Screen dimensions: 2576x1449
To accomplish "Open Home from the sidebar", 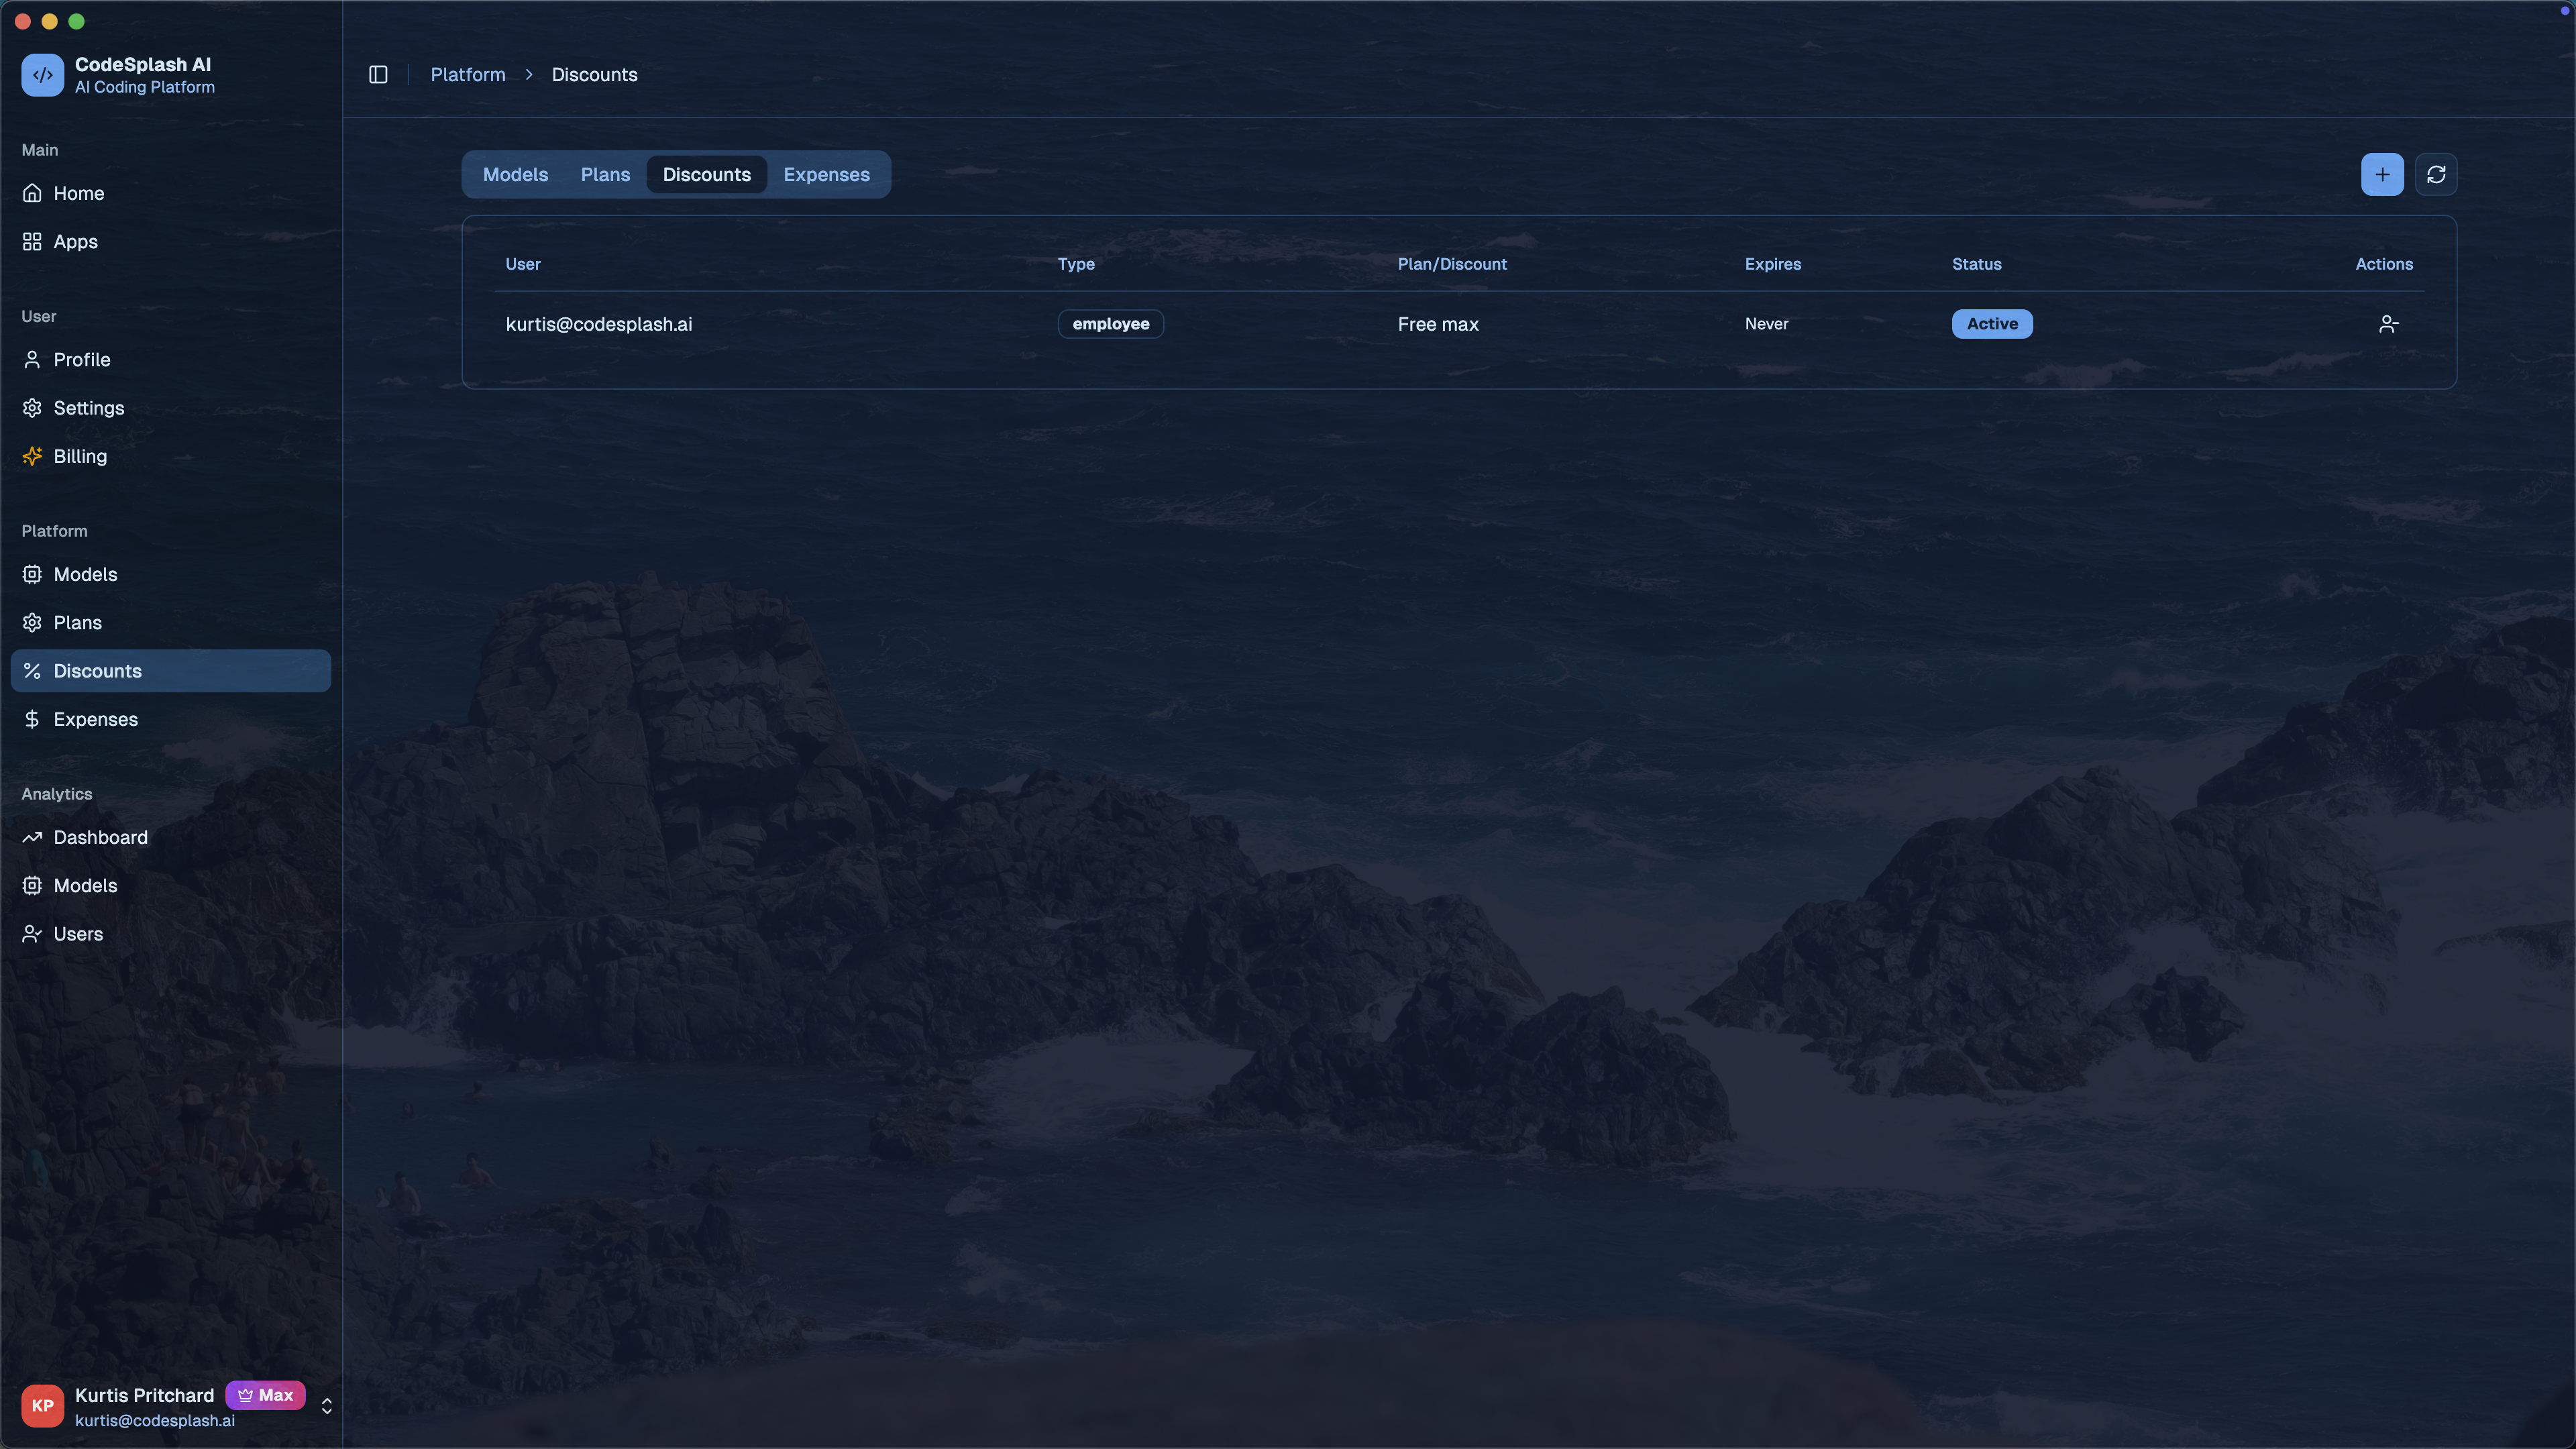I will coord(78,193).
